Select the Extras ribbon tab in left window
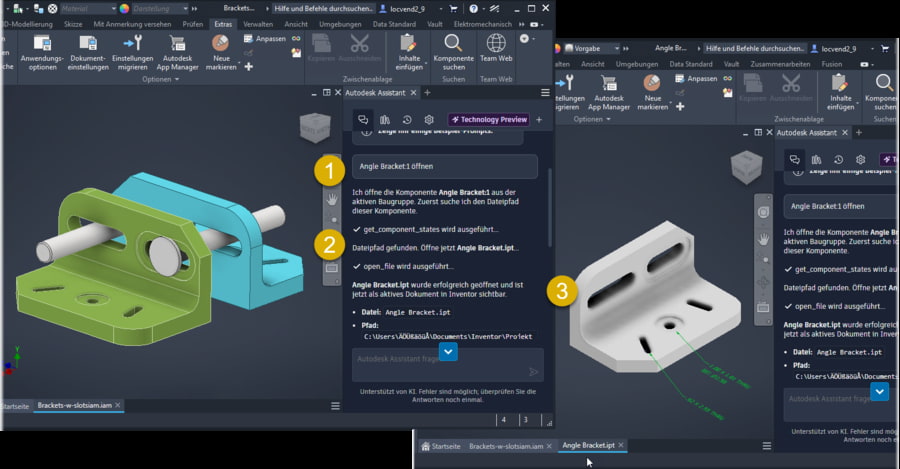The width and height of the screenshot is (900, 469). pyautogui.click(x=223, y=24)
